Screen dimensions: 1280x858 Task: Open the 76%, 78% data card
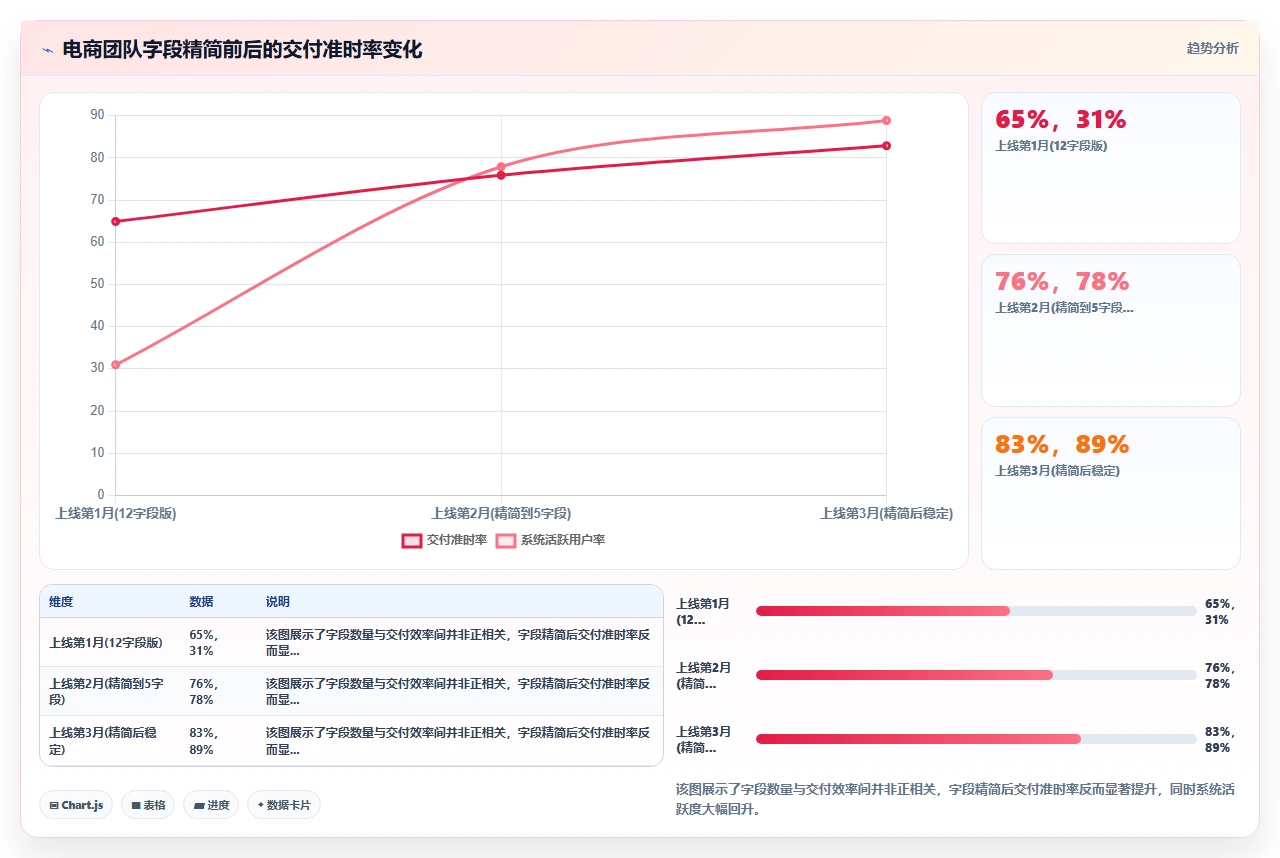click(x=1111, y=331)
